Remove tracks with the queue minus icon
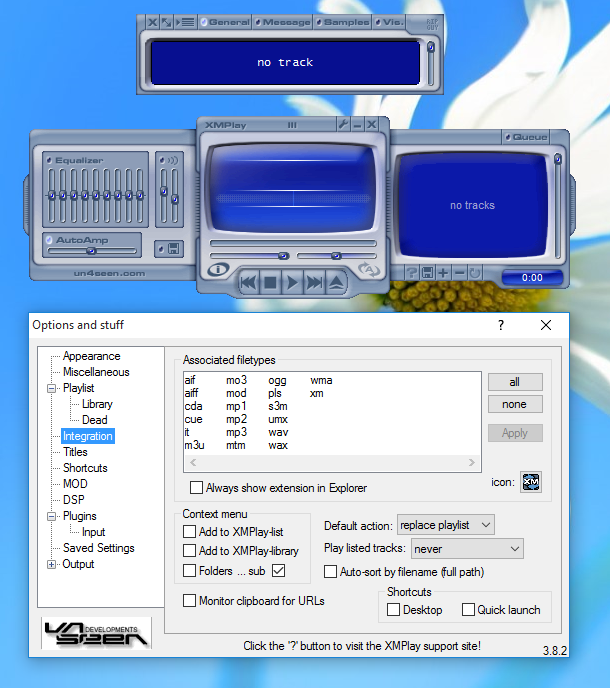The image size is (610, 688). 459,273
